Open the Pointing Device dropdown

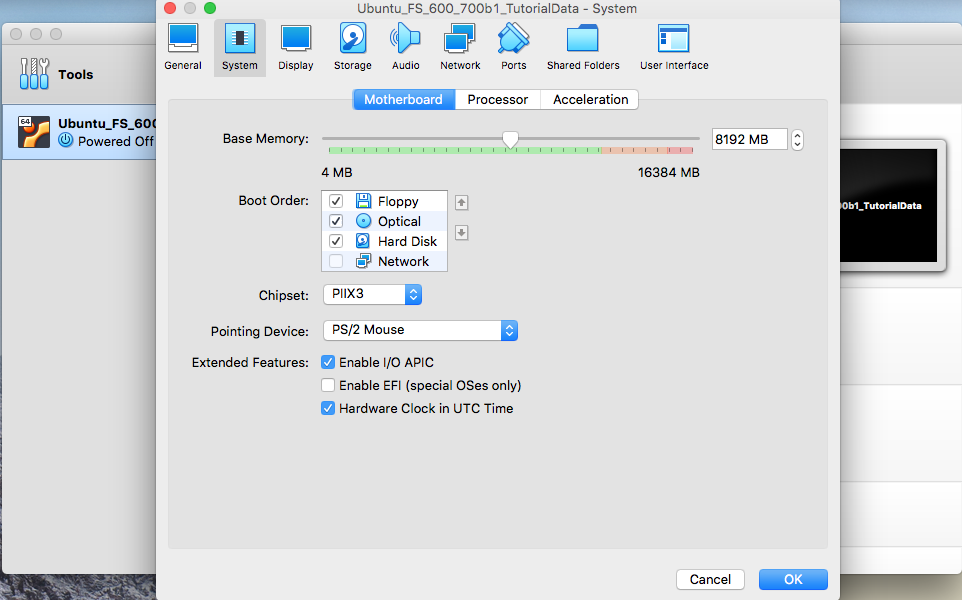click(420, 330)
